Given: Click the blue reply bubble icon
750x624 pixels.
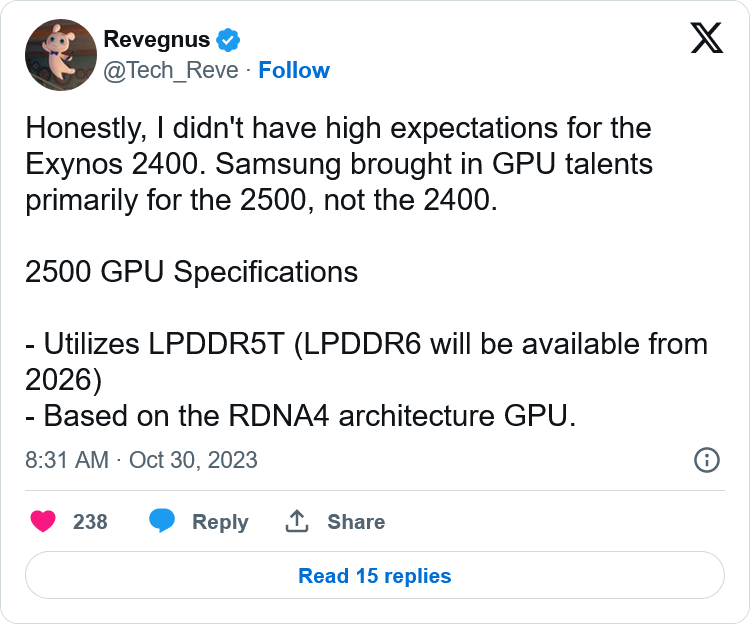Looking at the screenshot, I should (x=162, y=521).
